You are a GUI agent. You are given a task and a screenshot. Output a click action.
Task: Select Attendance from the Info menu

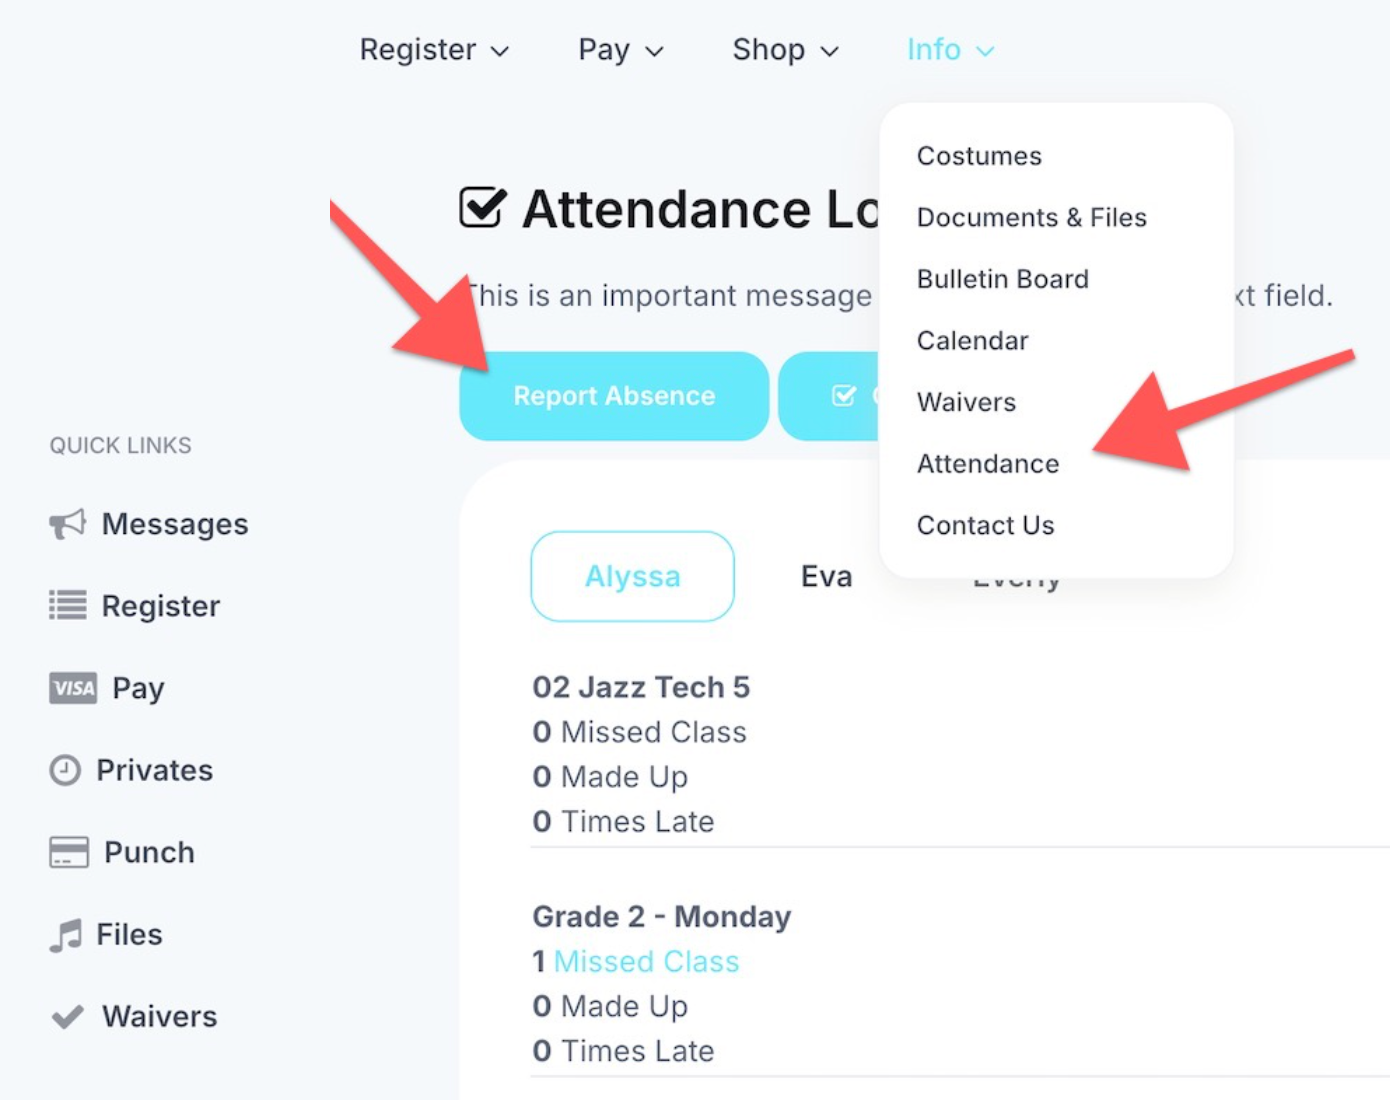click(x=988, y=464)
